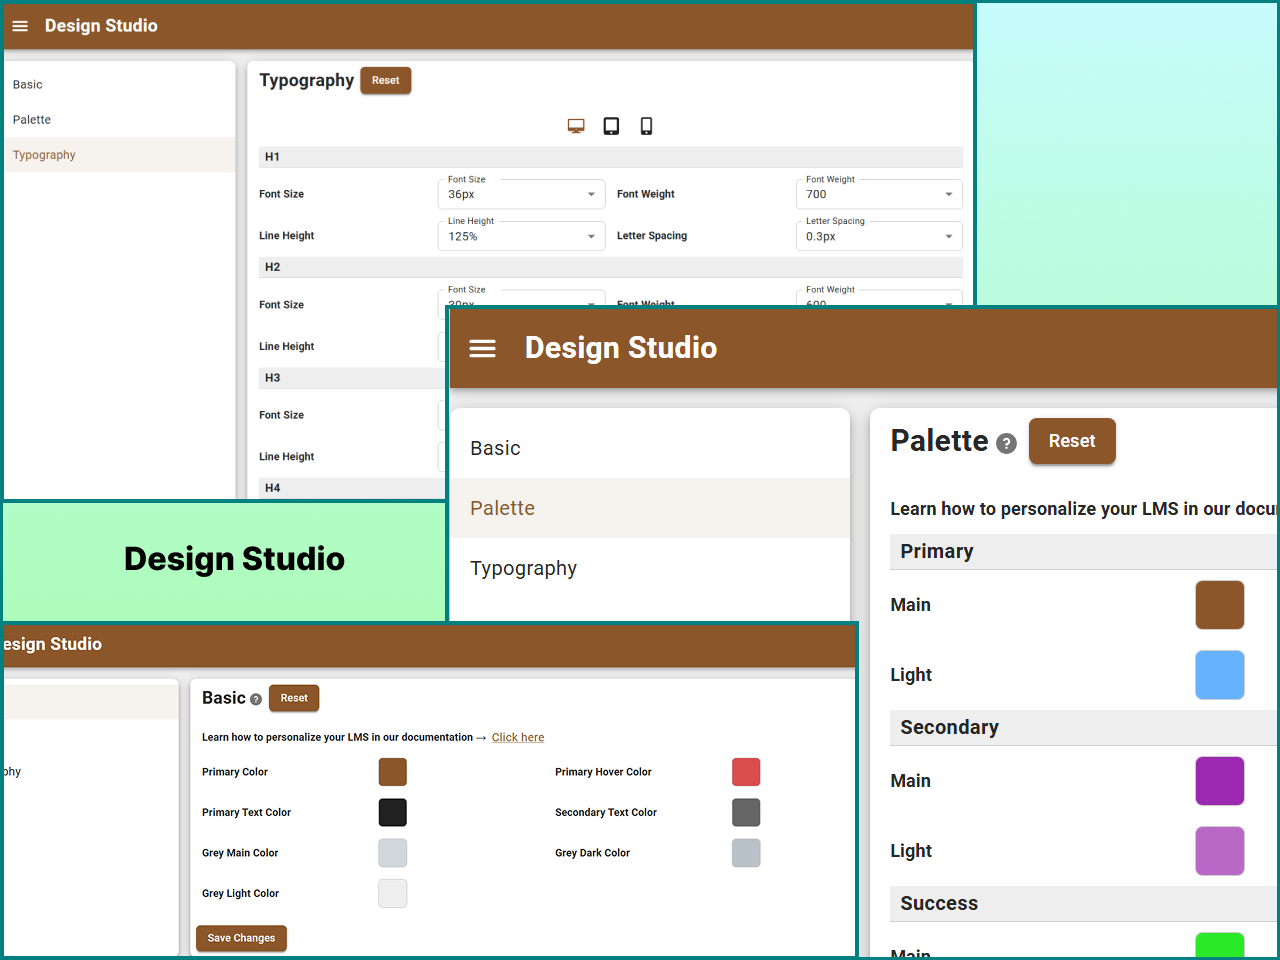Click the help icon next to Palette heading

[1006, 443]
